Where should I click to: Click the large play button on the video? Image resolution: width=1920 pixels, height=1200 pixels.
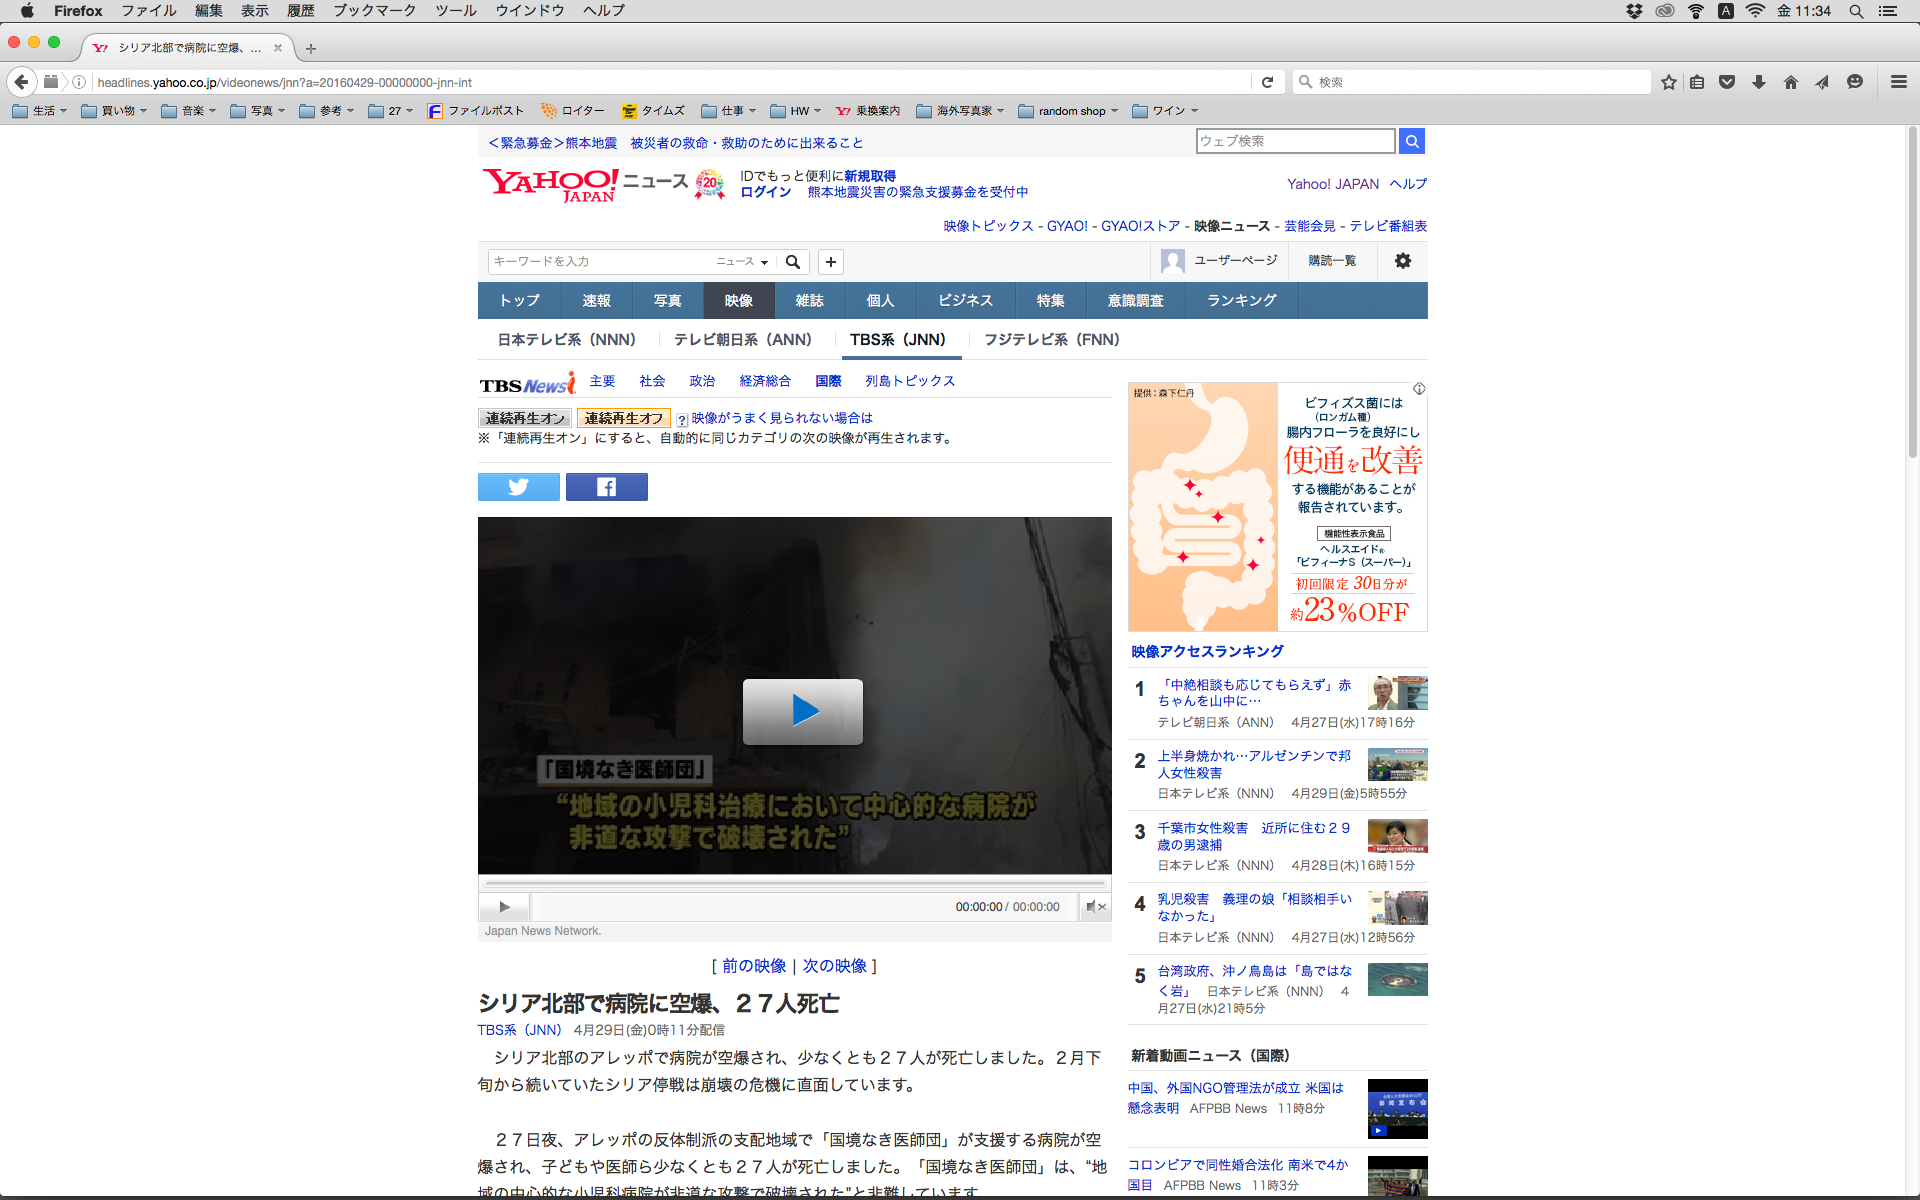tap(802, 711)
